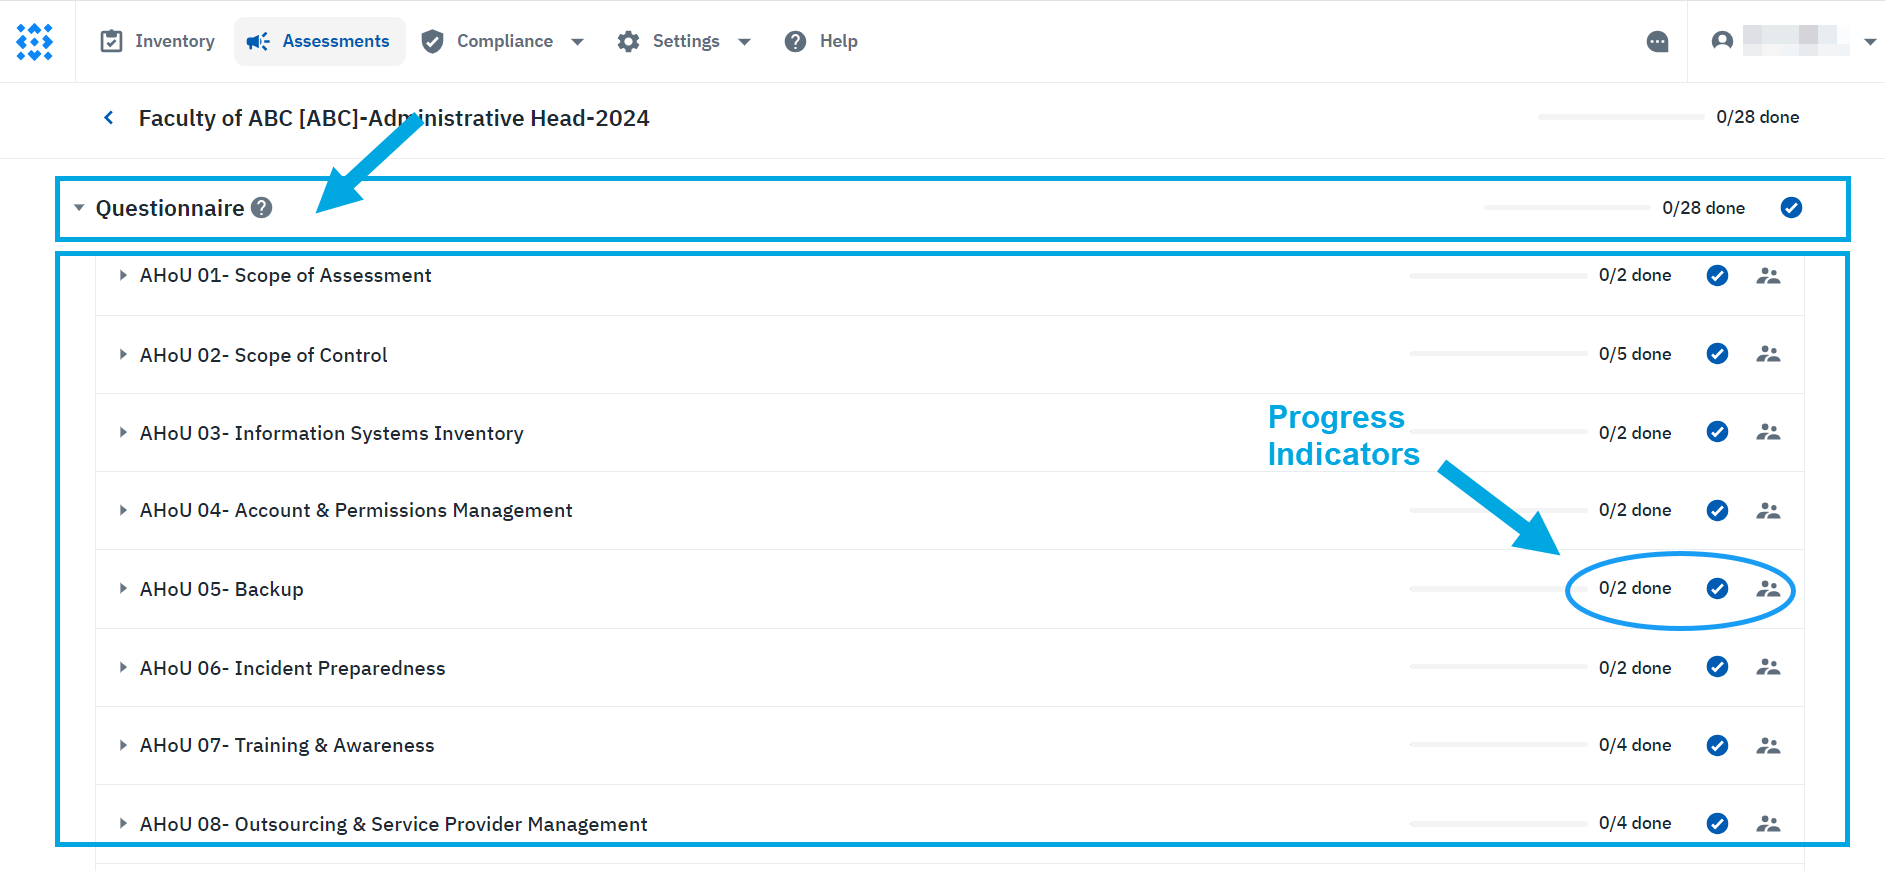The image size is (1885, 871).
Task: Toggle the Questionnaire section check mark
Action: coord(1791,208)
